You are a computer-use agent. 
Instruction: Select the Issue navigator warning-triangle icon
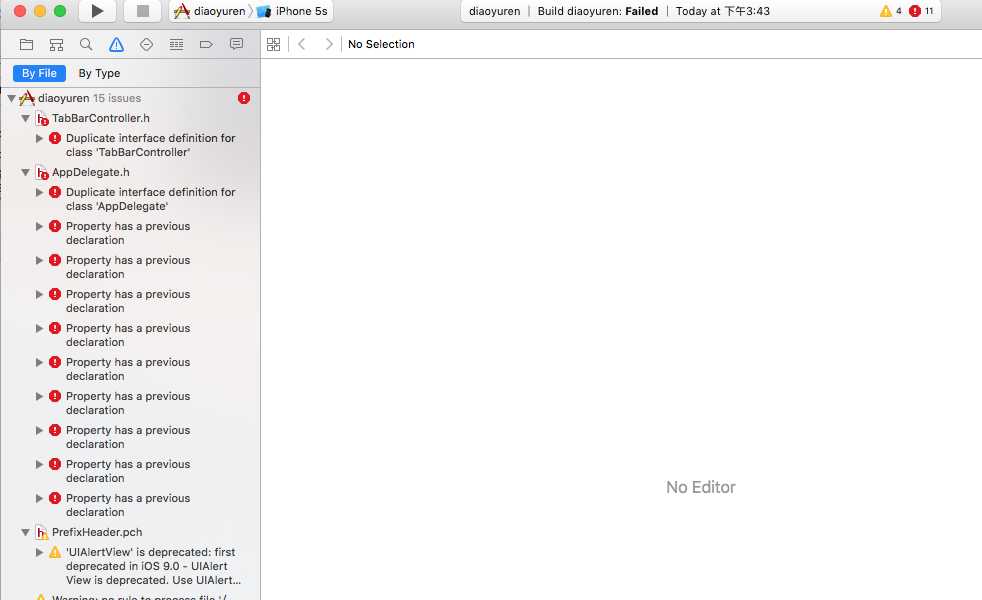(116, 44)
